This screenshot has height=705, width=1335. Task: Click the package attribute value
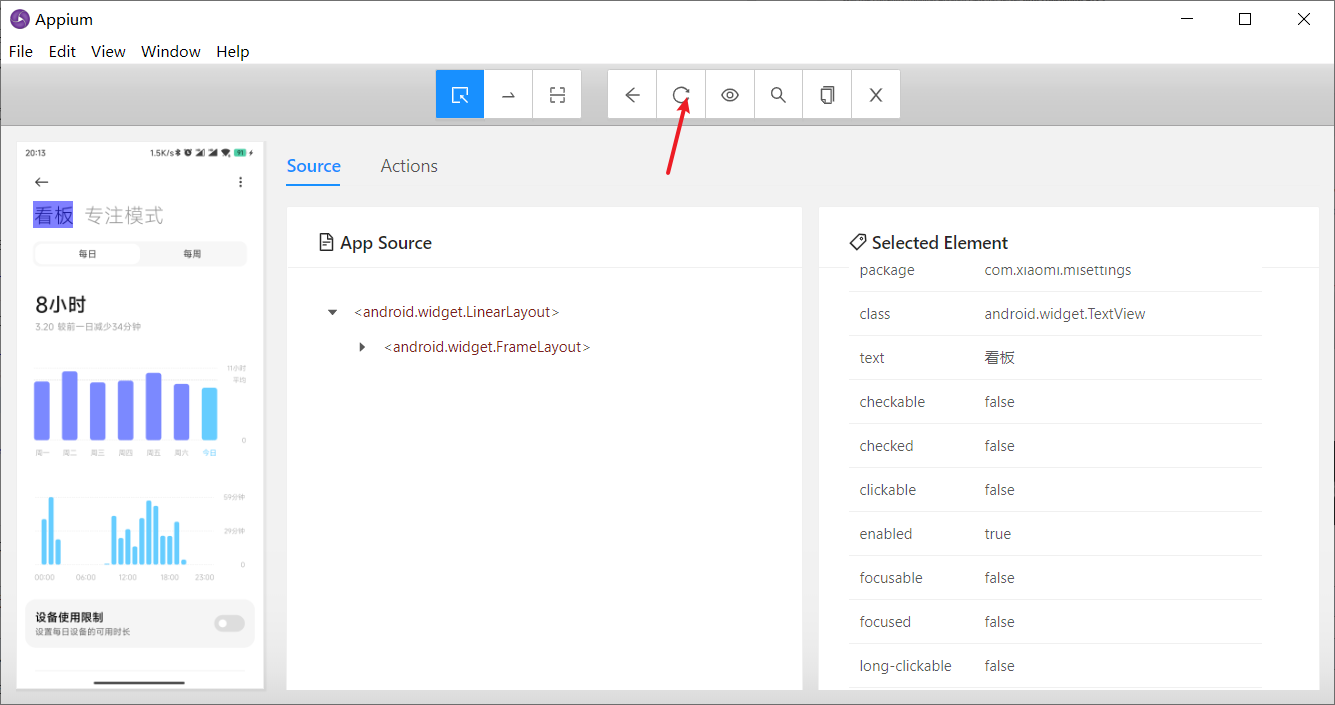[1058, 270]
